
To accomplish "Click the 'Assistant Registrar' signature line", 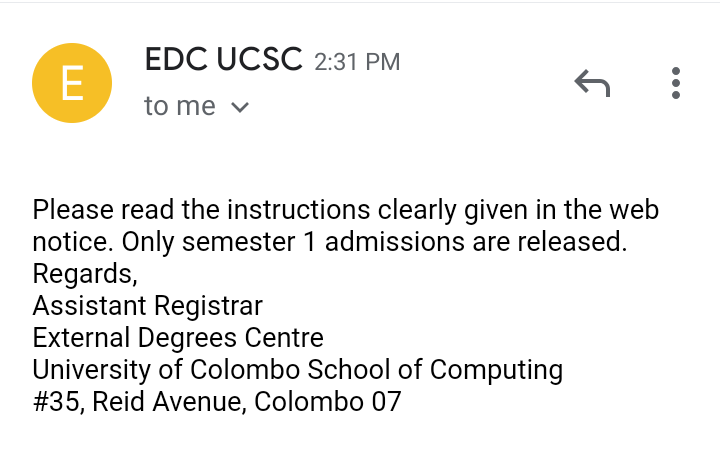I will [147, 306].
